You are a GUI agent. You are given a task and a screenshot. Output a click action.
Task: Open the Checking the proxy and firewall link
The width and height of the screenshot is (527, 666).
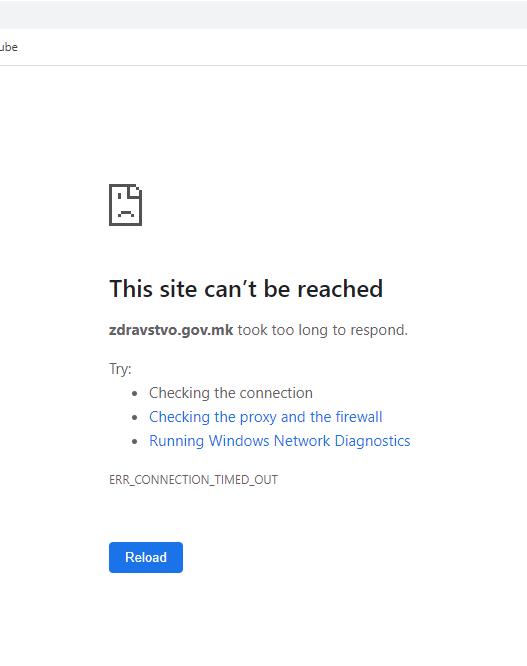265,417
